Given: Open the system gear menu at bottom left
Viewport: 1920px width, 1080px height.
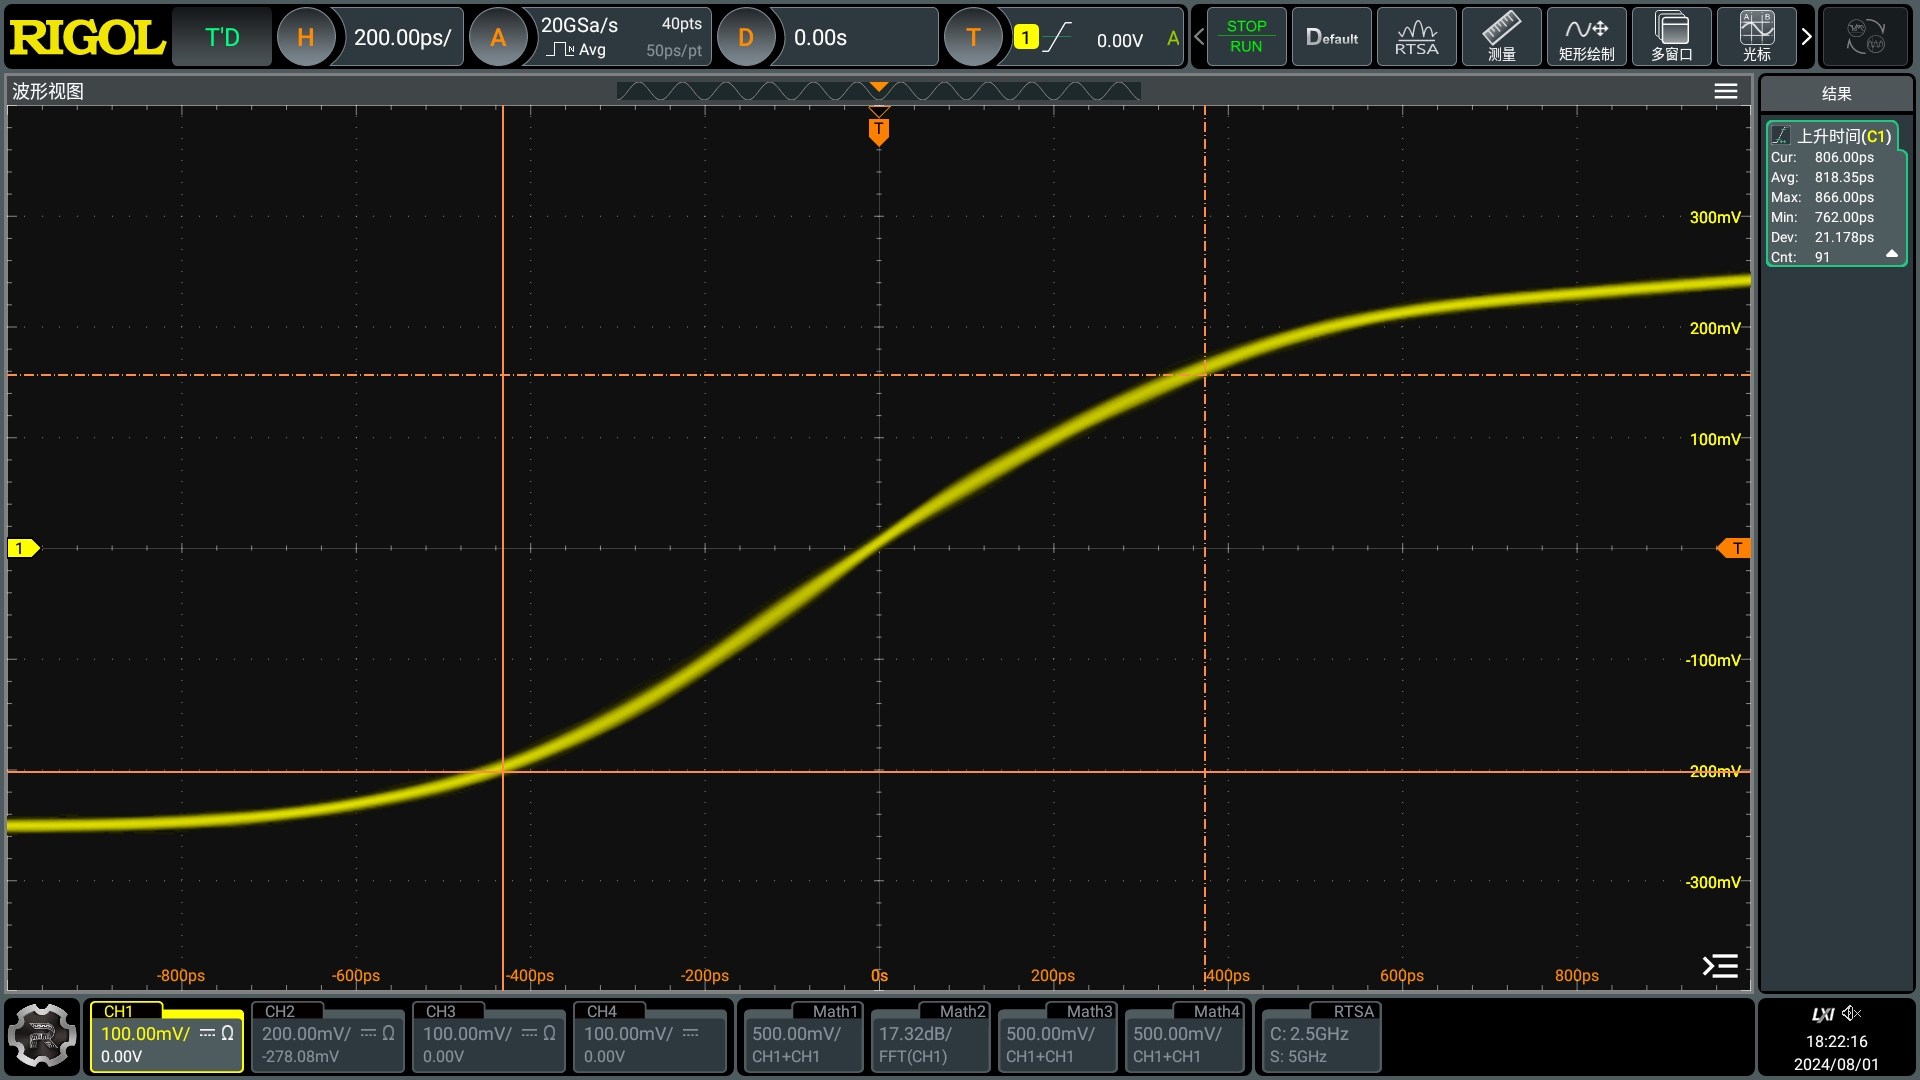Looking at the screenshot, I should point(42,1036).
